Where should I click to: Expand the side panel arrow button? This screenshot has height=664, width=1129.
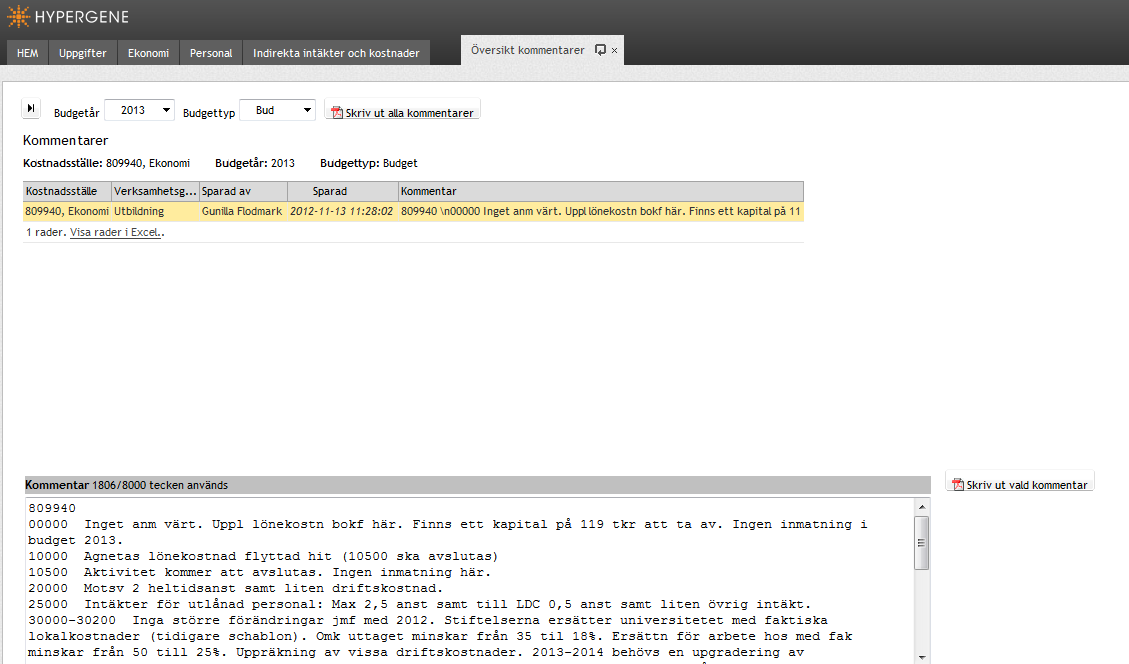coord(31,108)
